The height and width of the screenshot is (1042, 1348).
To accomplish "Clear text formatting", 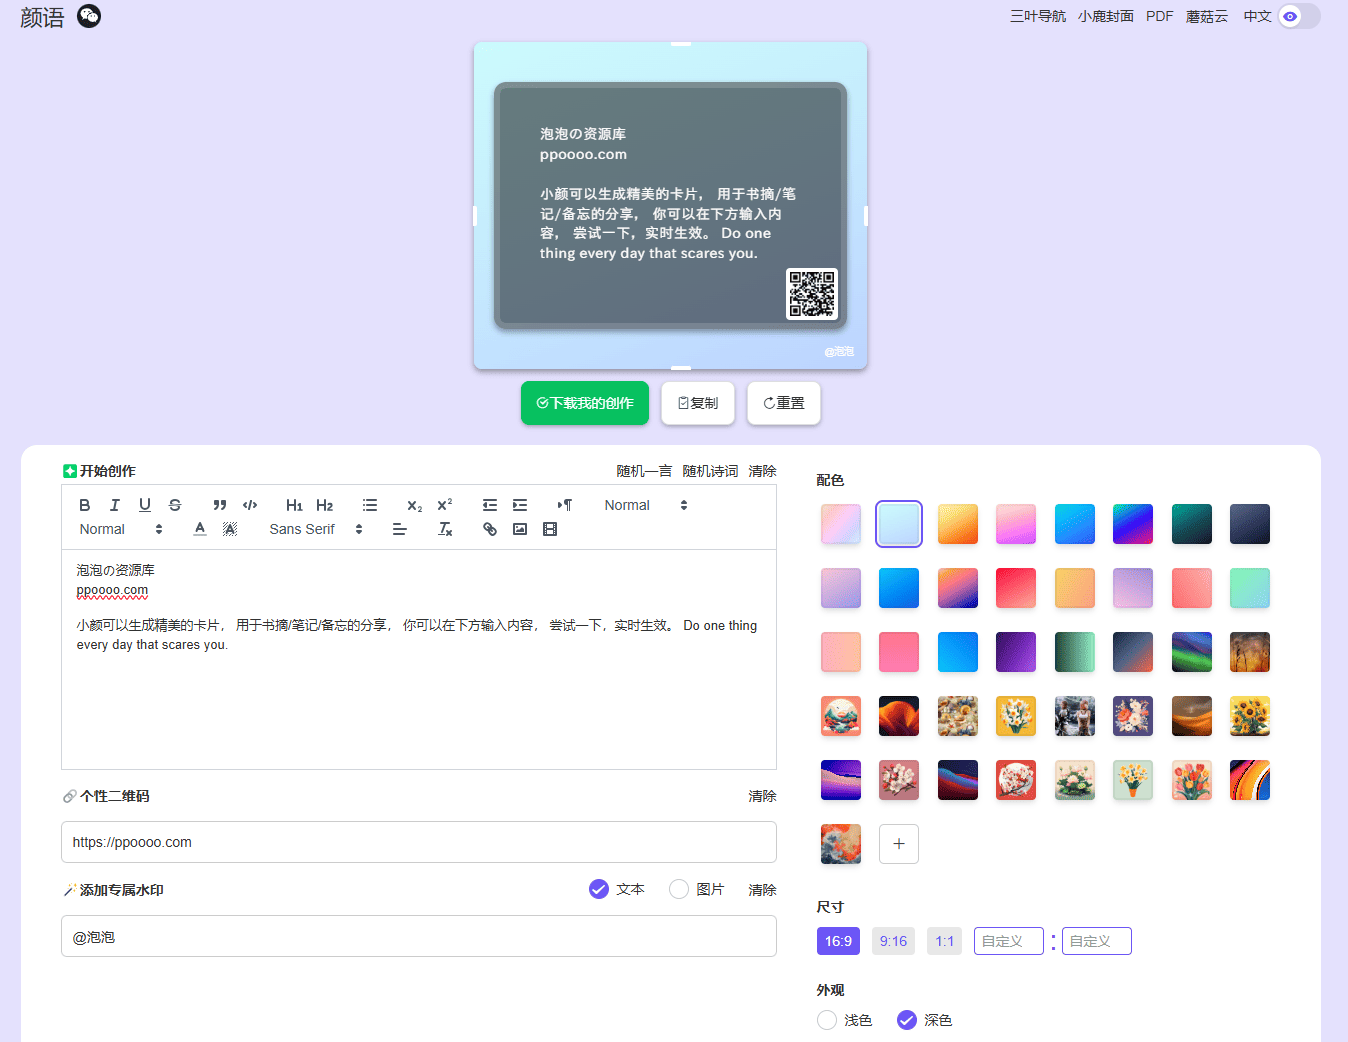I will (x=445, y=529).
